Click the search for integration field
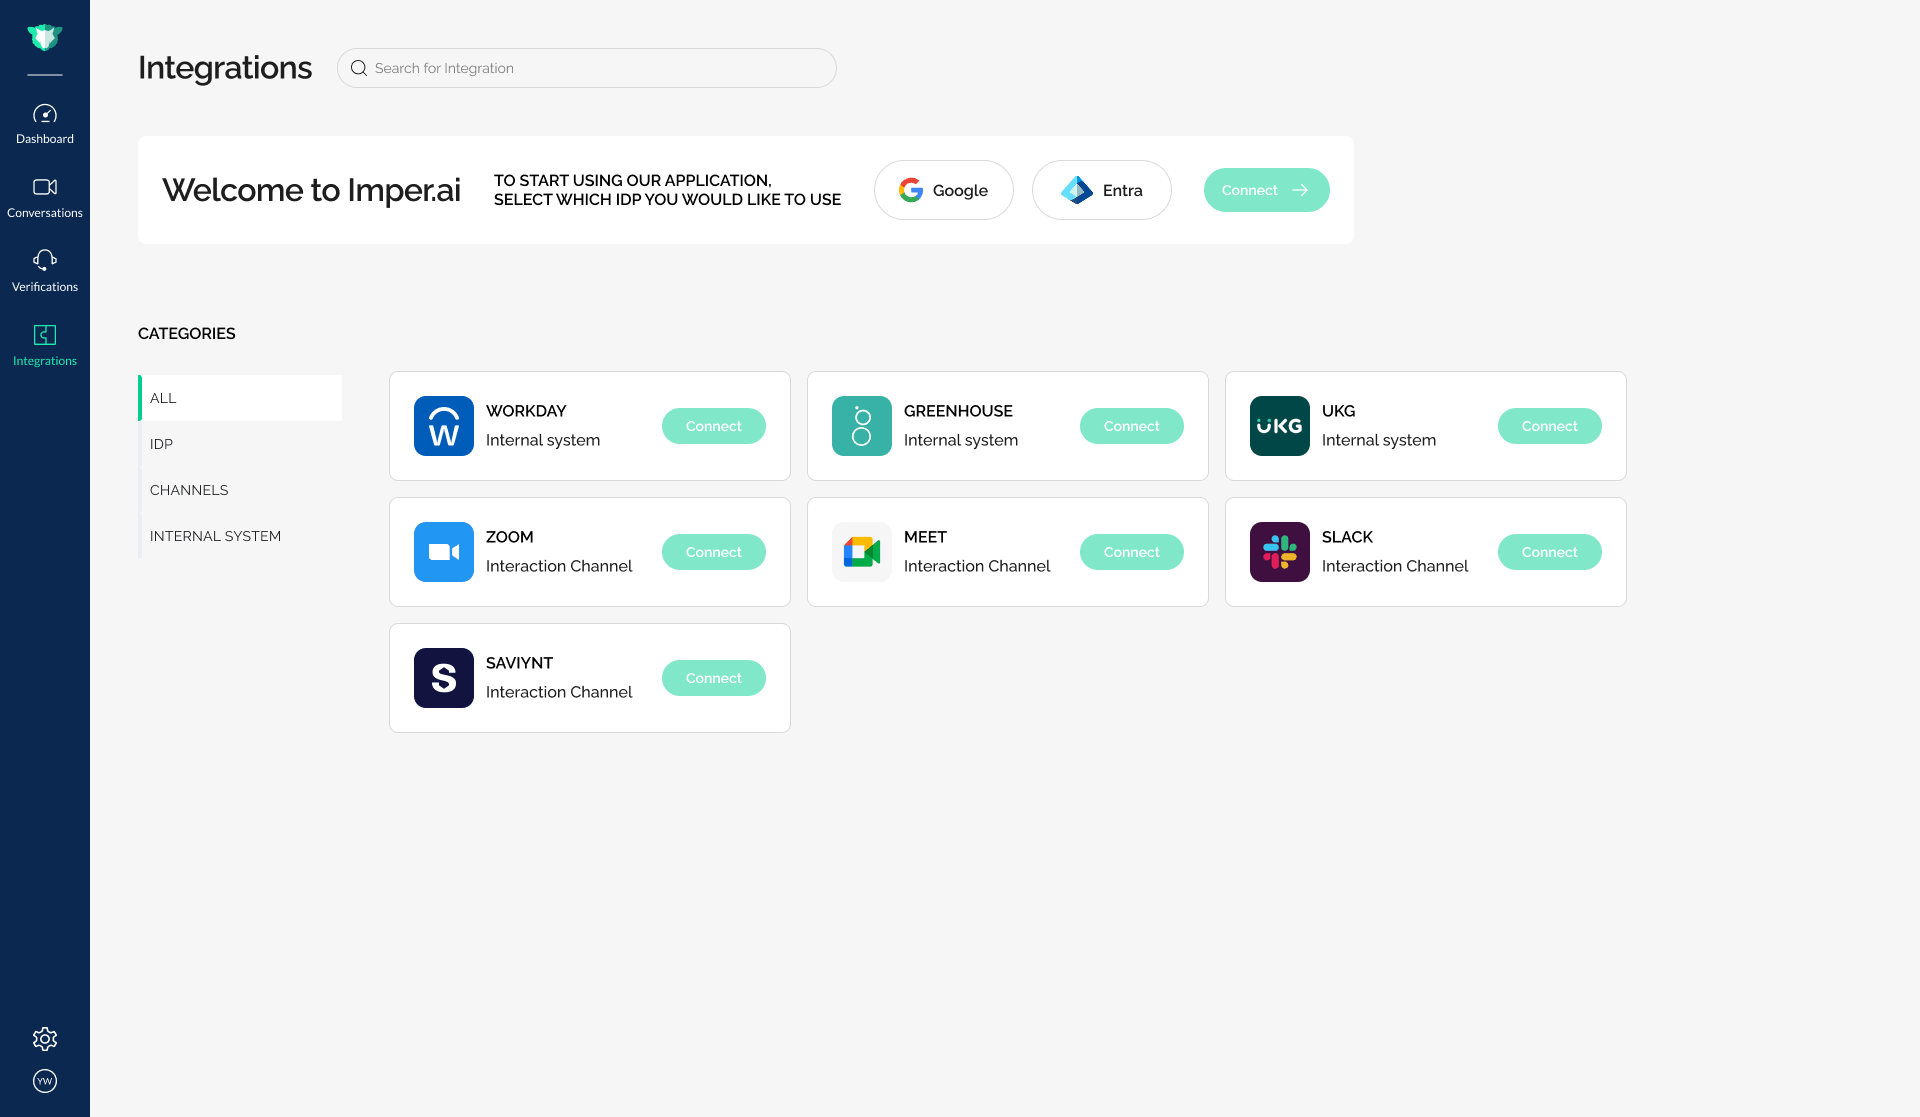This screenshot has height=1117, width=1920. click(586, 68)
